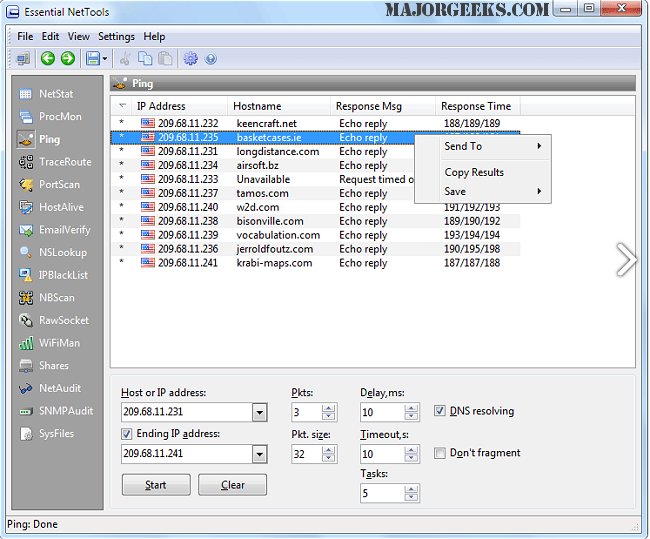Viewport: 650px width, 539px height.
Task: Open the ProcMon tool
Action: tap(50, 117)
